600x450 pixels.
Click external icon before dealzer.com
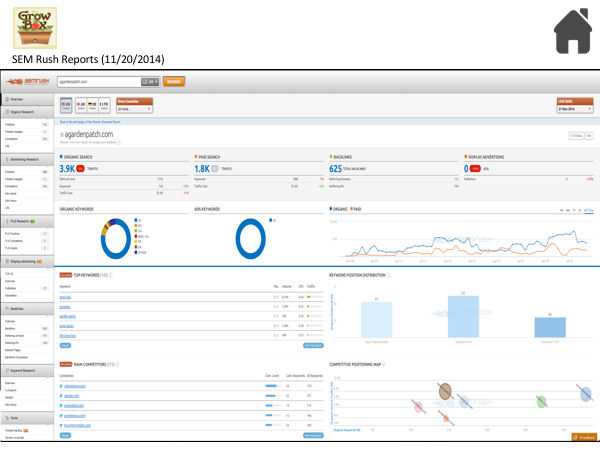[x=61, y=396]
